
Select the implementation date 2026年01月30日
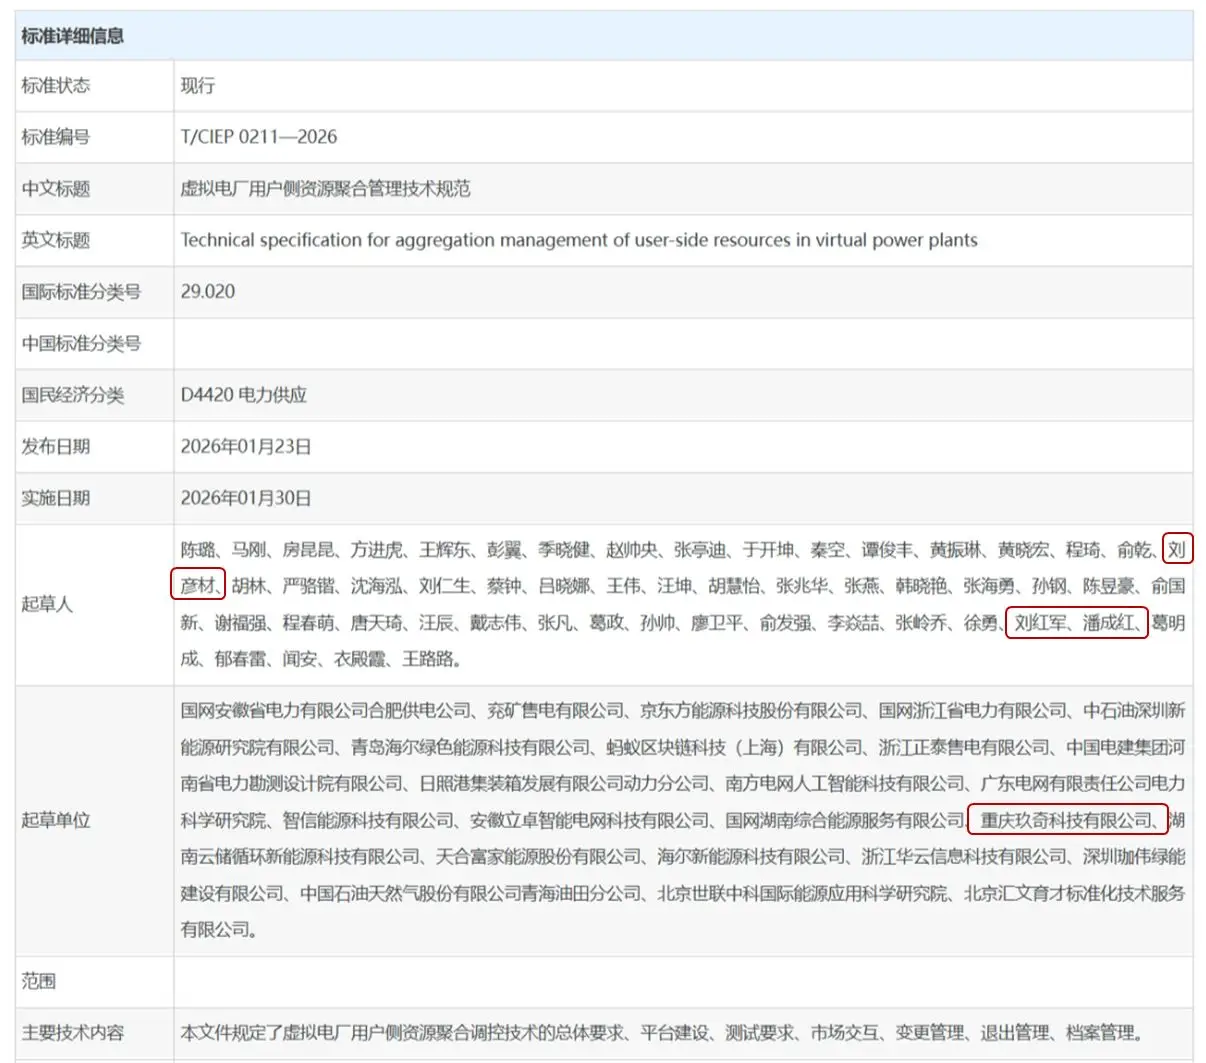pyautogui.click(x=245, y=498)
